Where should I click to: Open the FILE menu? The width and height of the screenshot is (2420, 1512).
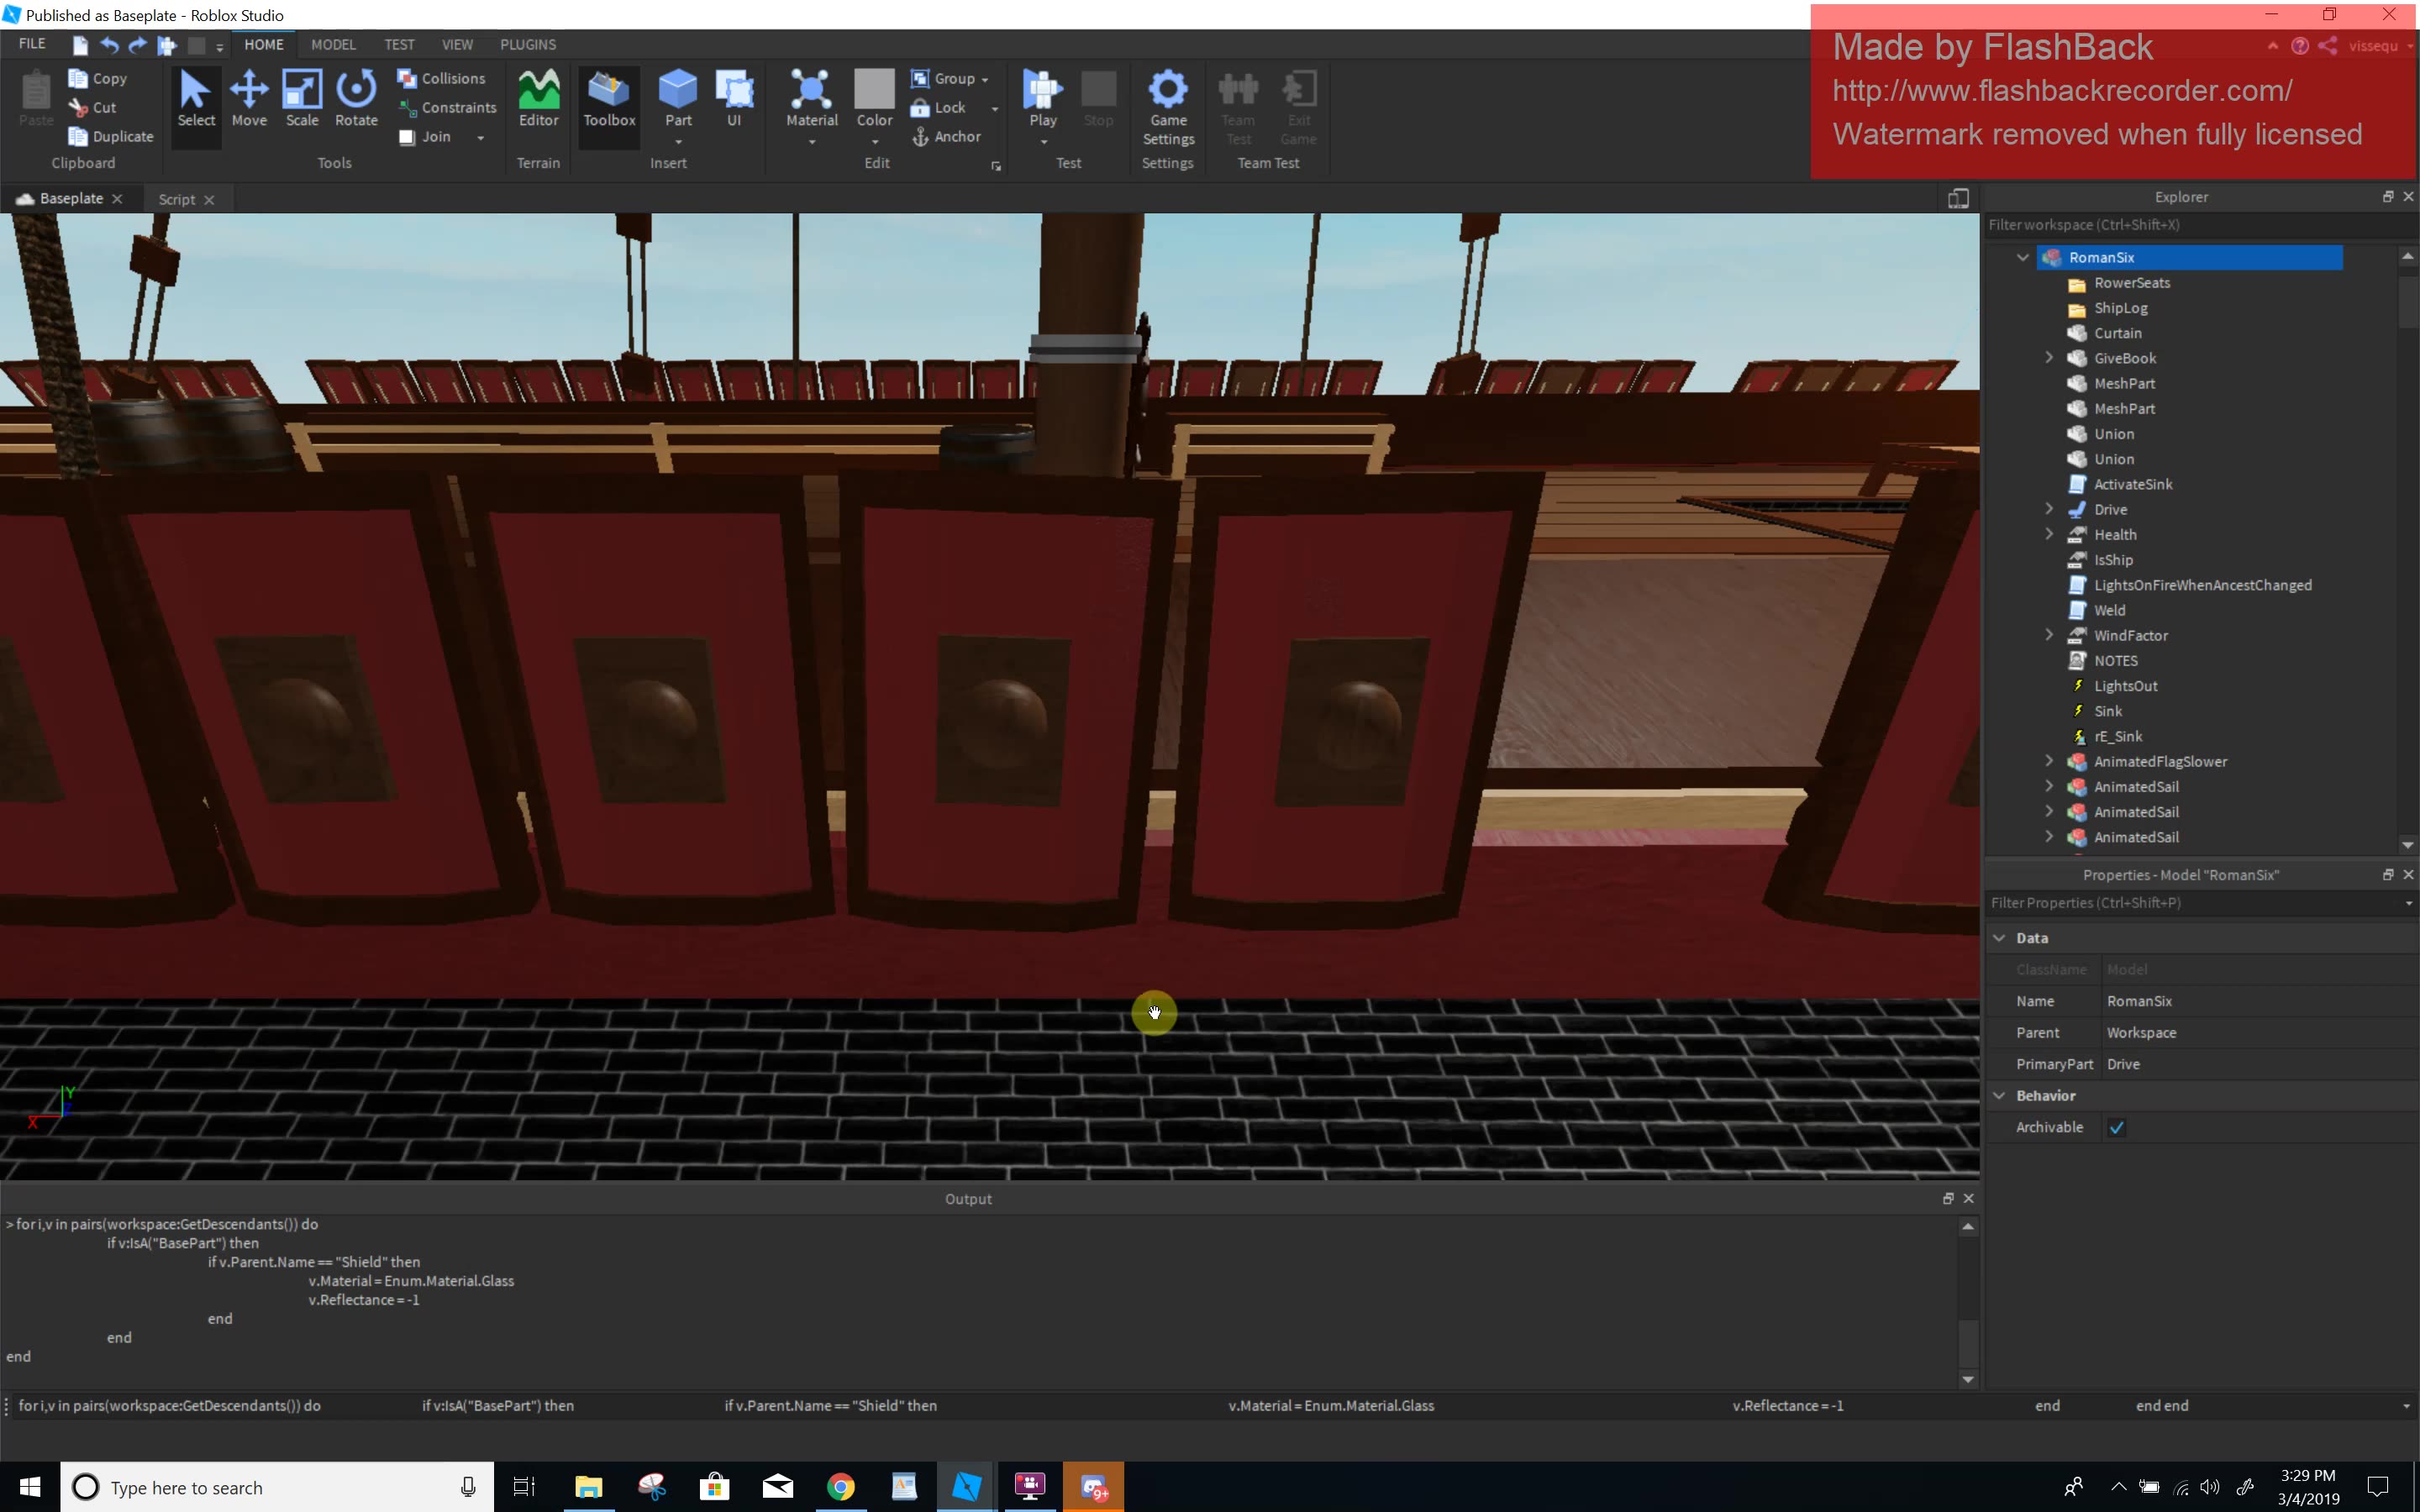(32, 44)
